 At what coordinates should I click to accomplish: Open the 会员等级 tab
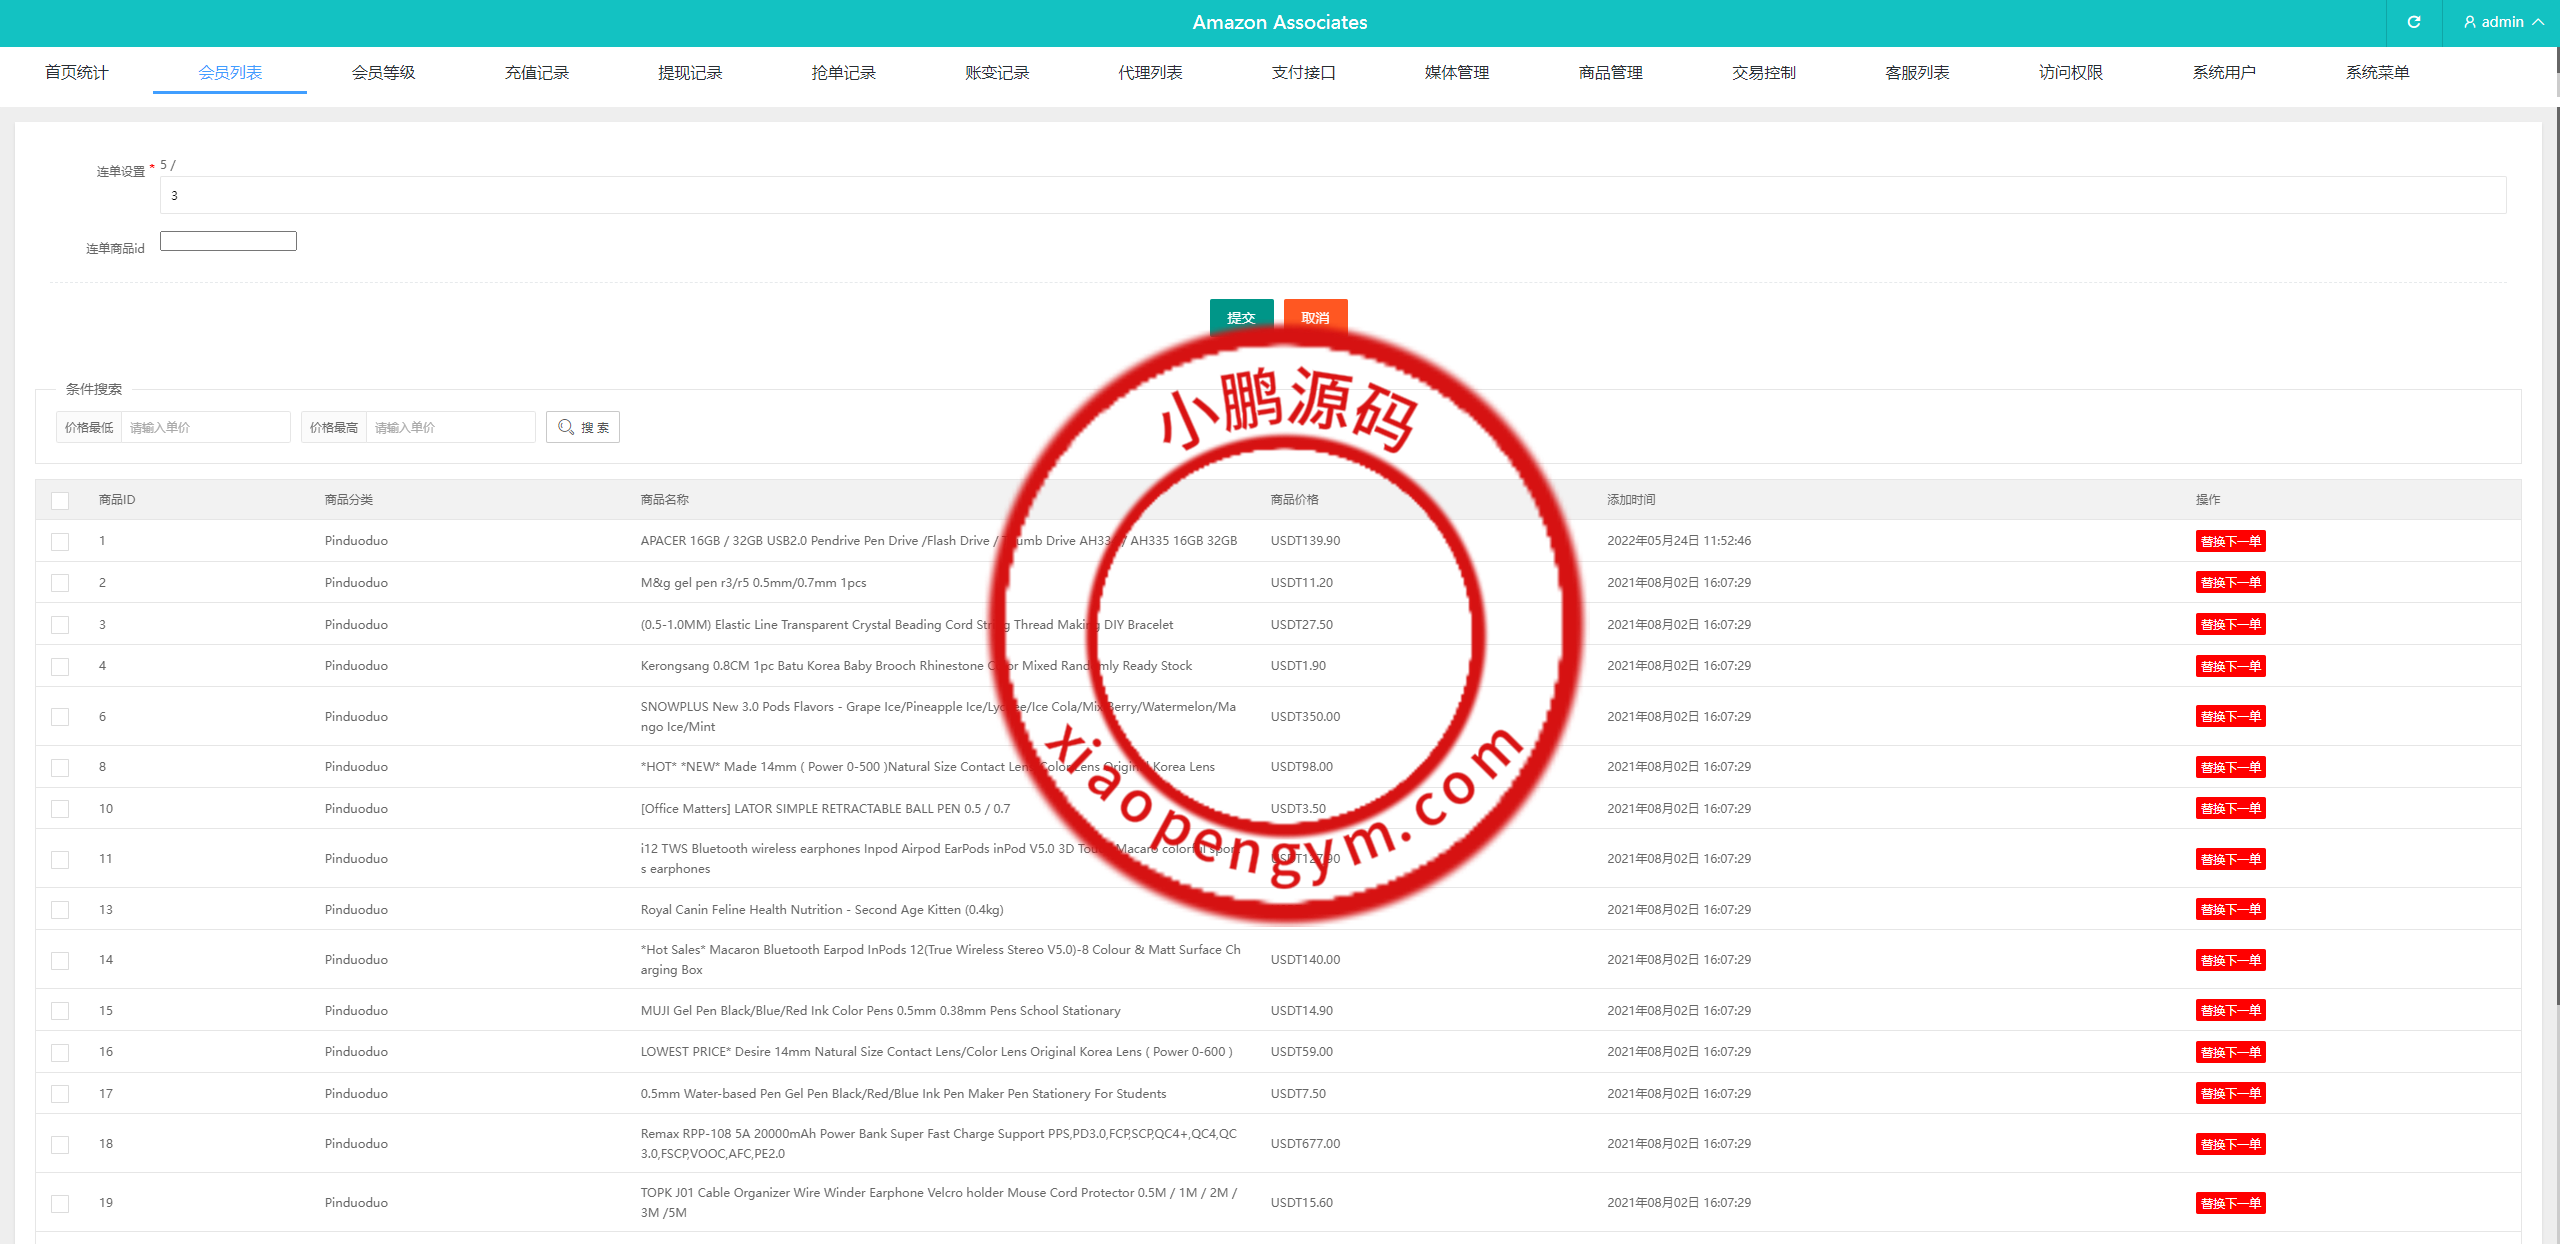point(383,72)
